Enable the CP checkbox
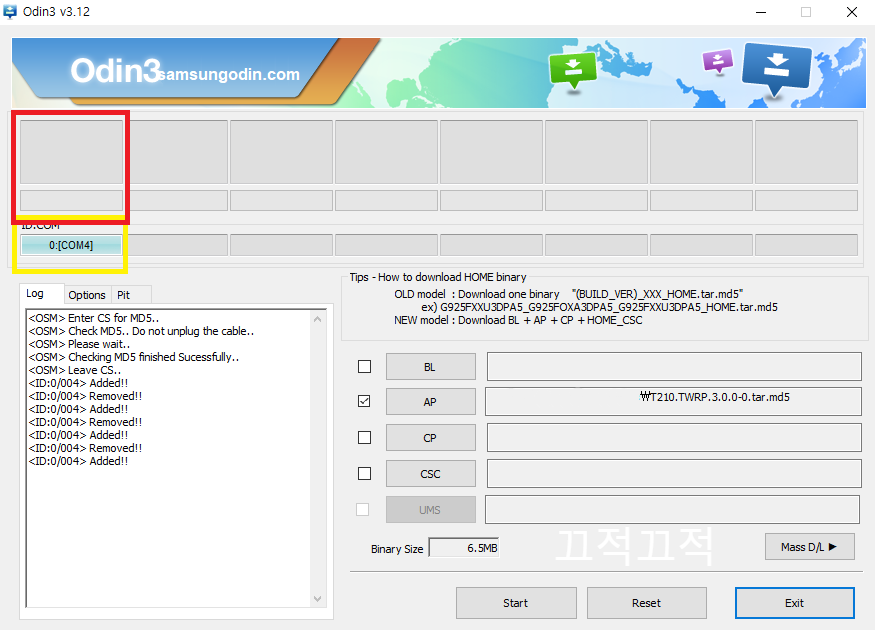The width and height of the screenshot is (875, 630). click(364, 437)
